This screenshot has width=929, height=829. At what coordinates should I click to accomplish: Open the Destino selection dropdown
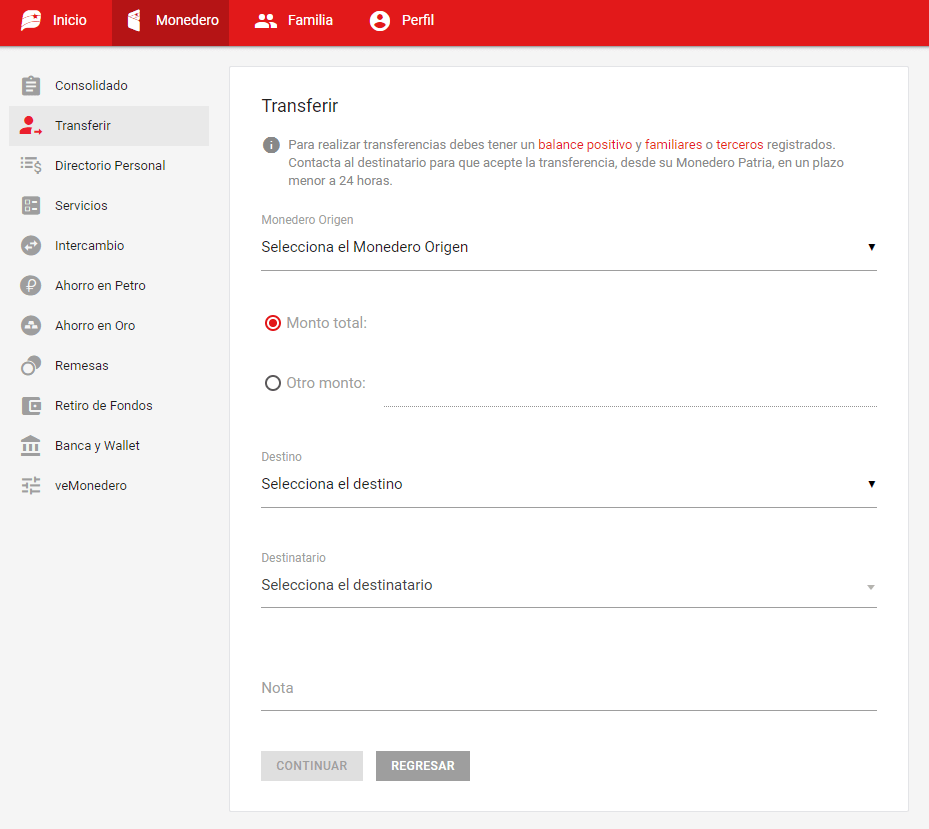click(568, 484)
